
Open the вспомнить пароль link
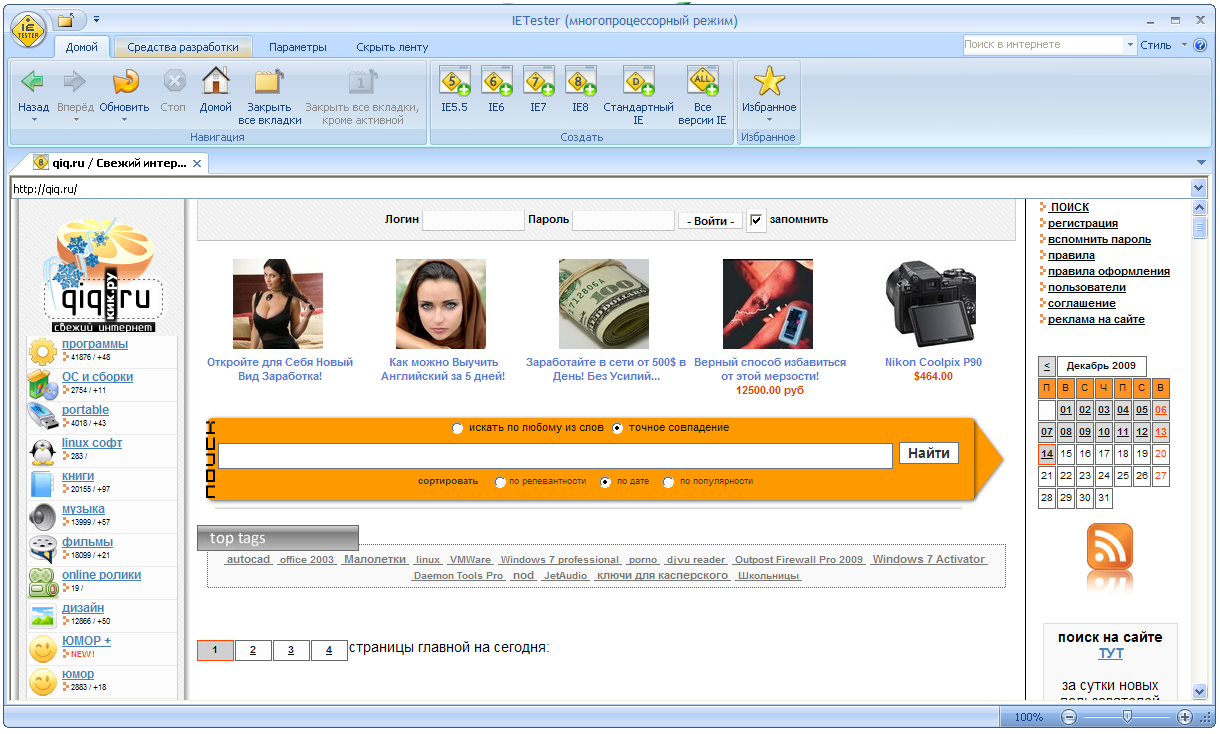pyautogui.click(x=1099, y=239)
